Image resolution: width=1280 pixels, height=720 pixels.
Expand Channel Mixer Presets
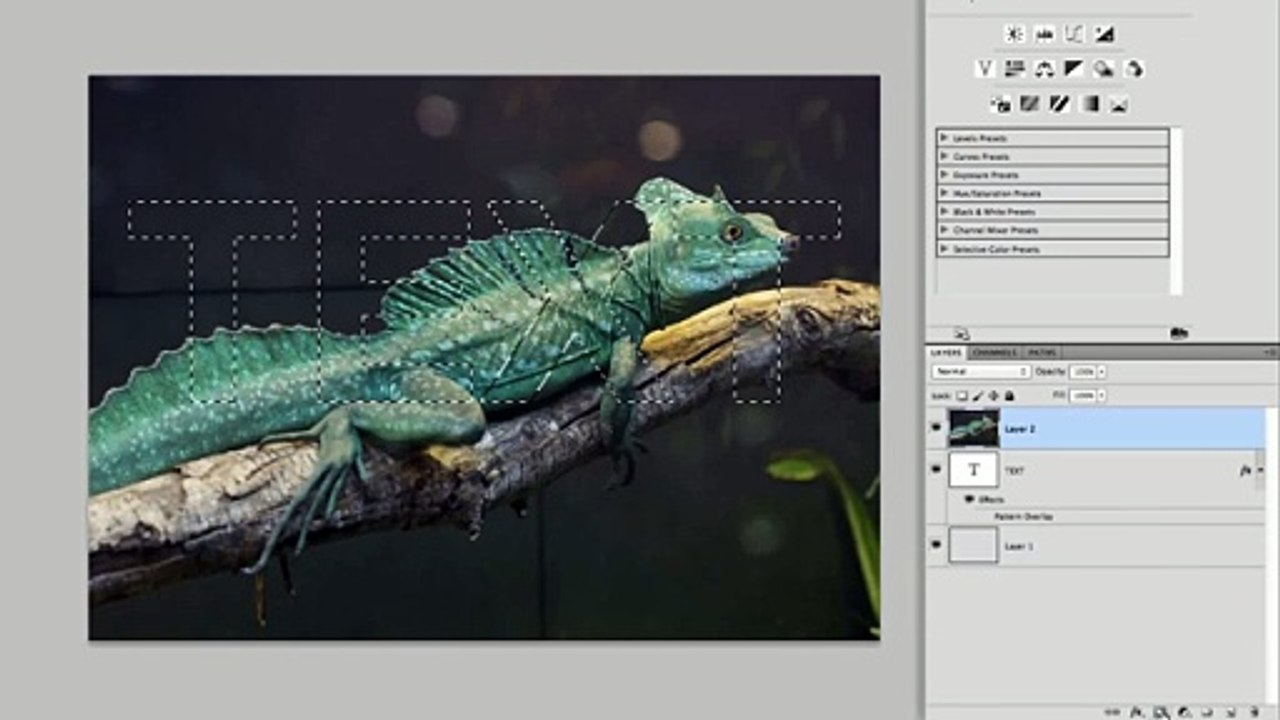[x=944, y=230]
